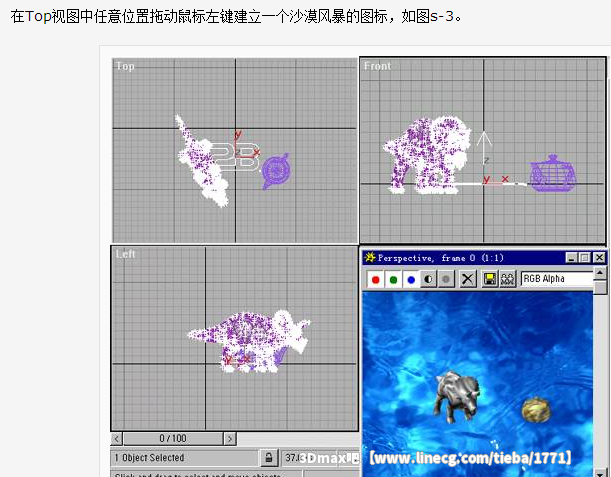Click the render window sun icon
Image resolution: width=611 pixels, height=477 pixels.
pos(370,258)
